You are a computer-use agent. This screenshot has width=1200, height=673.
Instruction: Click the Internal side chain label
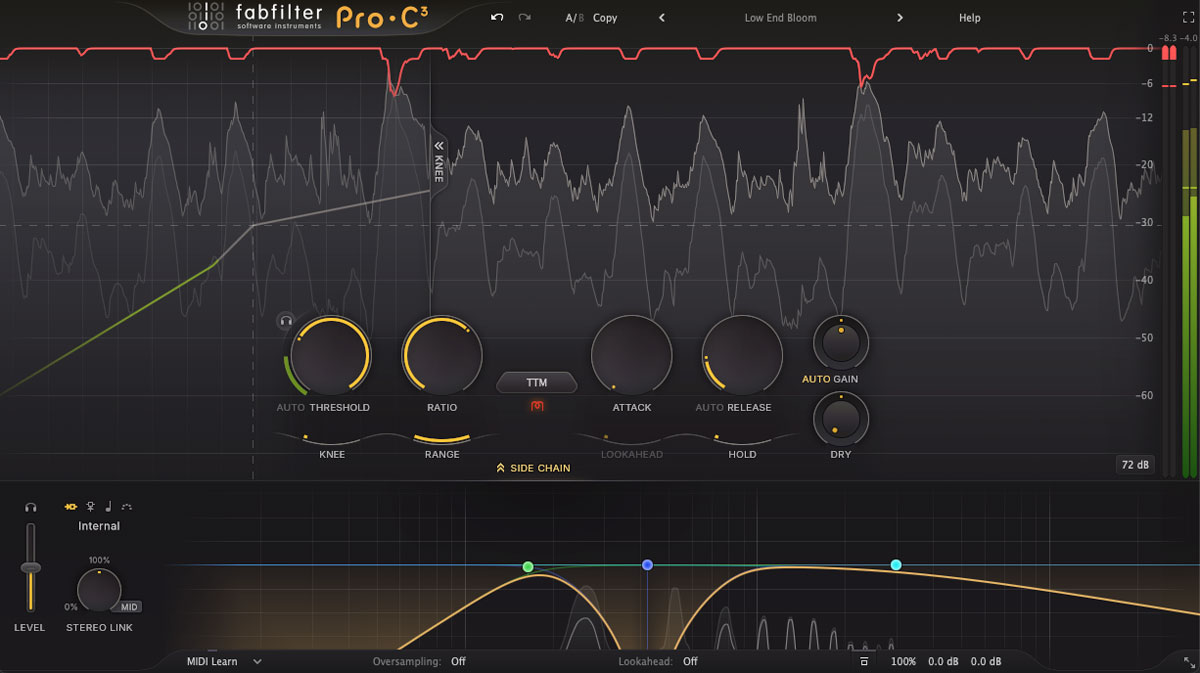click(99, 526)
